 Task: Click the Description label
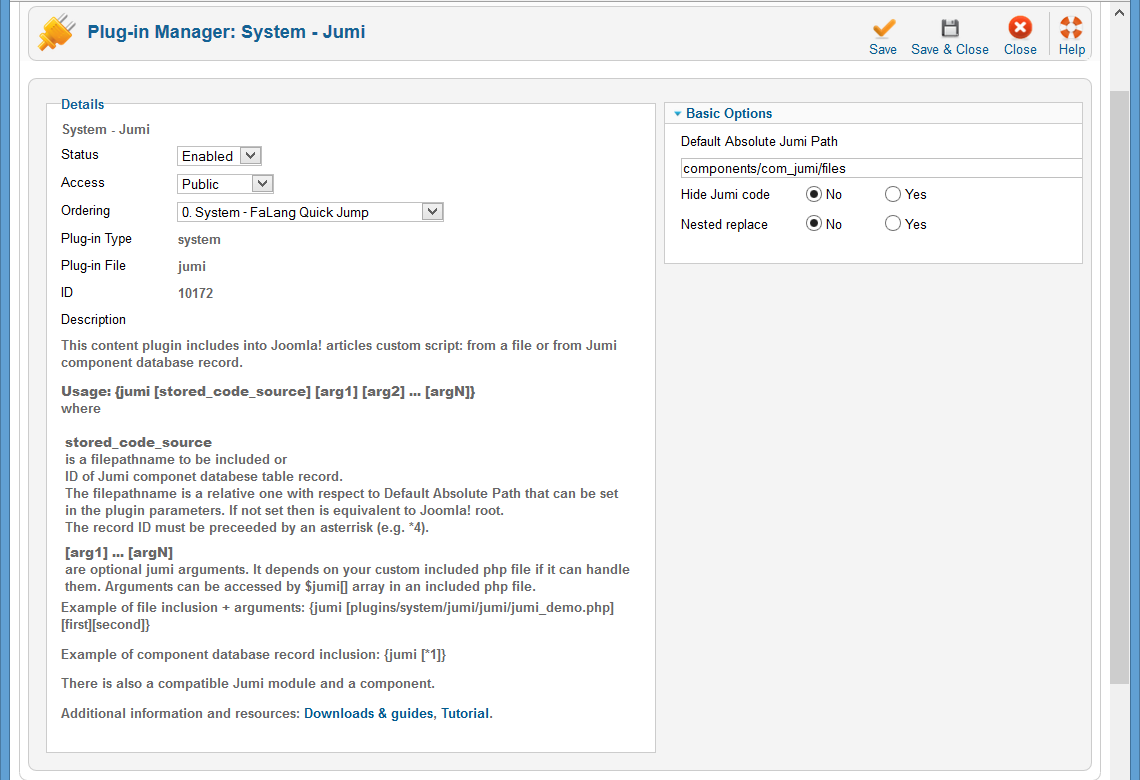pyautogui.click(x=93, y=320)
